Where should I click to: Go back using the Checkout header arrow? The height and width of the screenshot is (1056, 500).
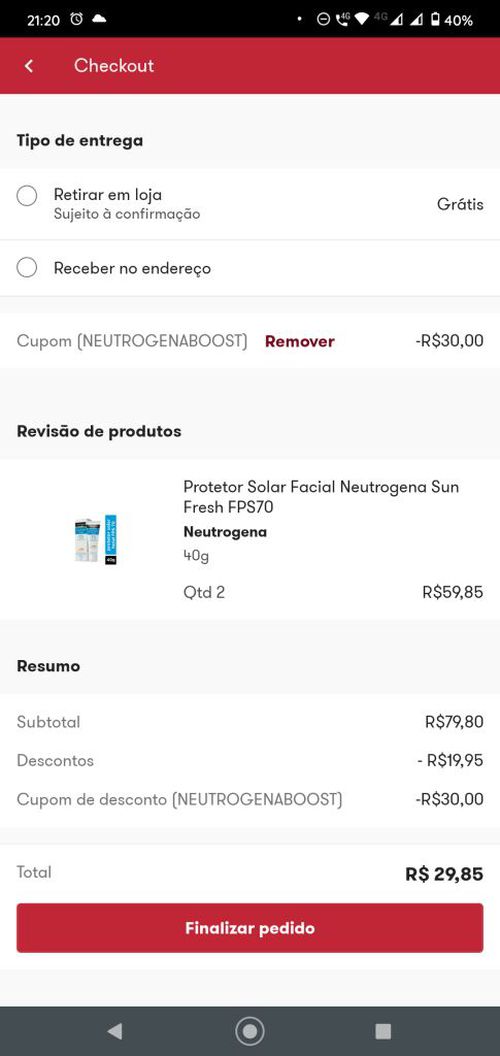pyautogui.click(x=28, y=66)
